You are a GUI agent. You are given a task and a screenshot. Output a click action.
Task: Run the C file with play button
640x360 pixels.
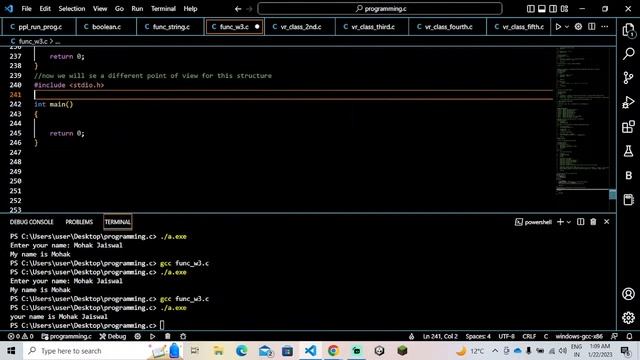558,27
